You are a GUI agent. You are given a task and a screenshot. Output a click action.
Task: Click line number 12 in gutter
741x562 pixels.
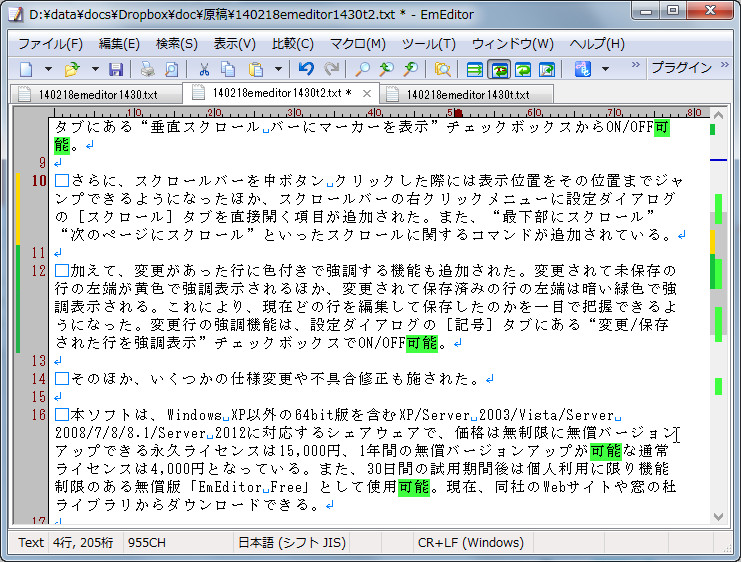[x=39, y=271]
